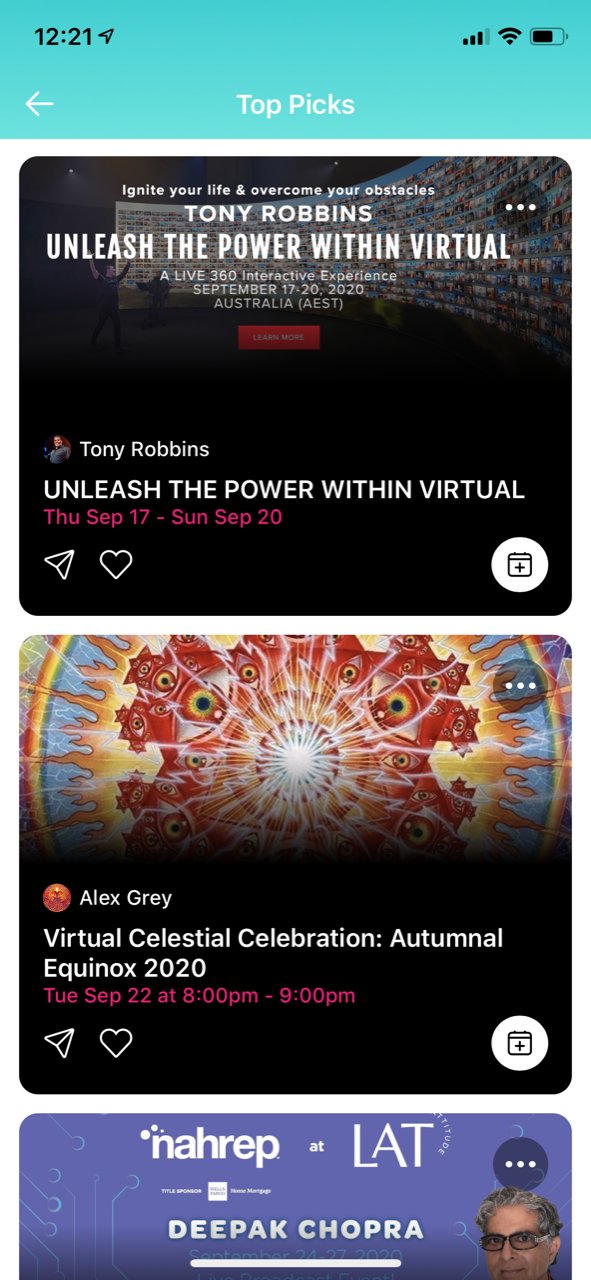Like the Unleash the Power Within Virtual event
The height and width of the screenshot is (1280, 591).
coord(116,565)
